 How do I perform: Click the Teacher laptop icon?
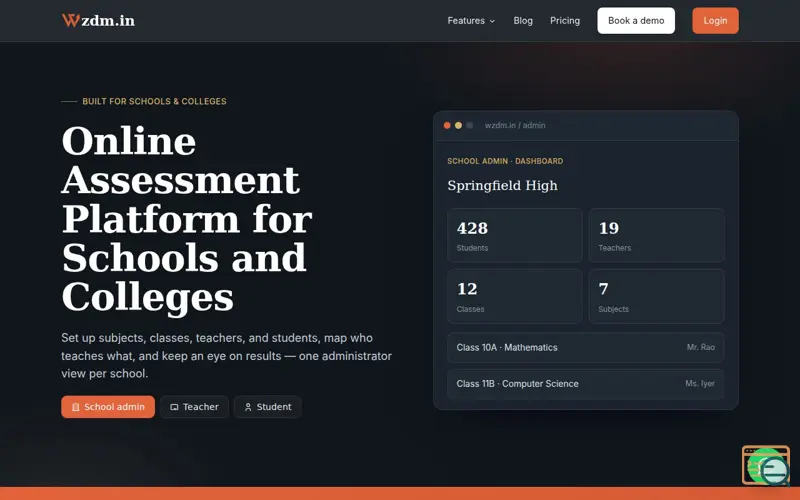[174, 407]
